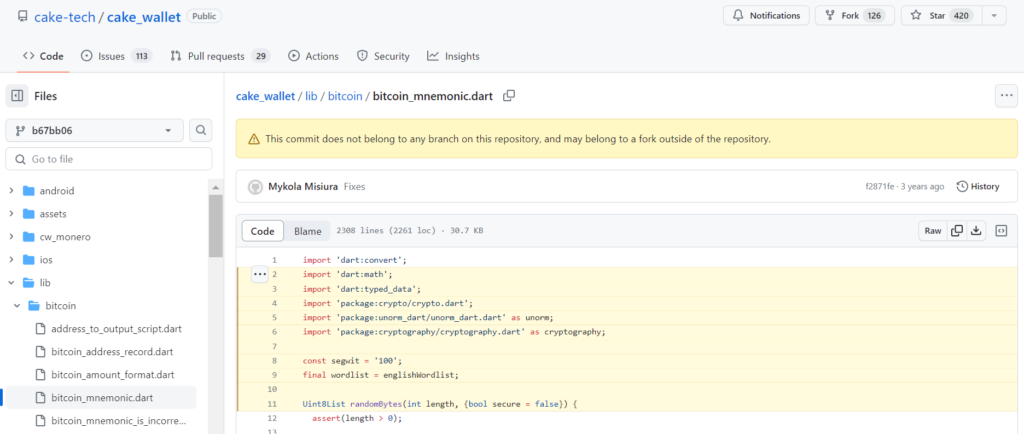Click the Mykola Misiura avatar icon
Image resolution: width=1024 pixels, height=434 pixels.
point(255,187)
